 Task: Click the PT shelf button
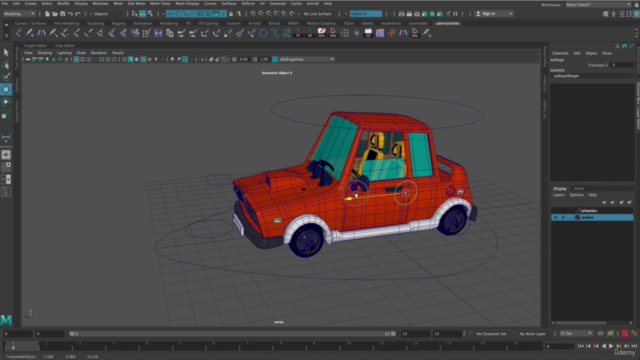coord(298,33)
